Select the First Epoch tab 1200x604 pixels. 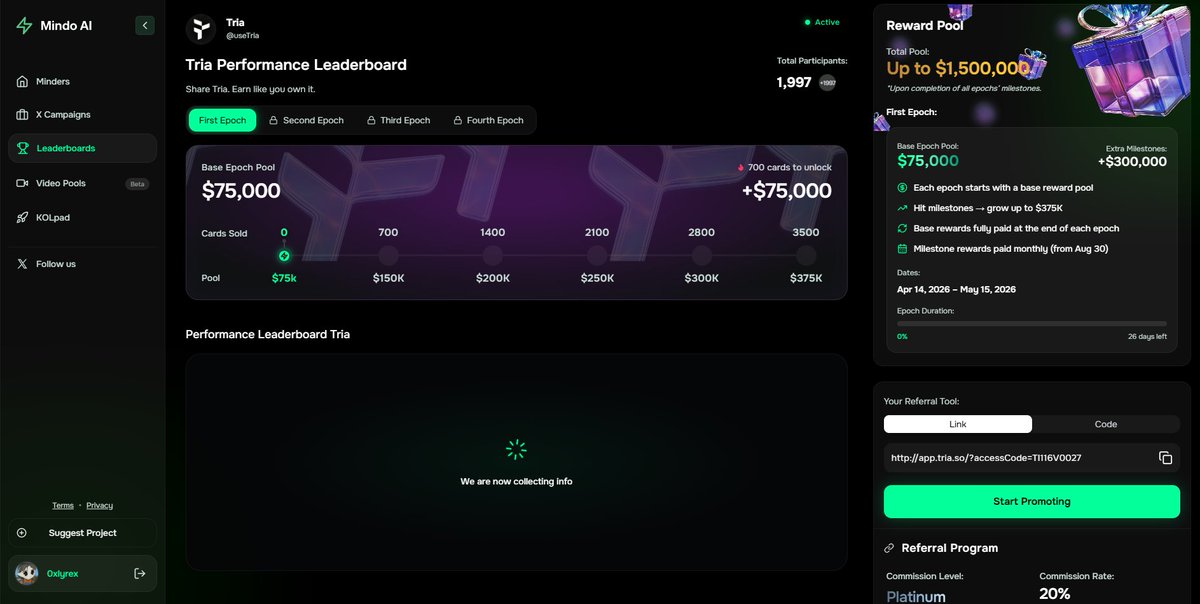(222, 120)
